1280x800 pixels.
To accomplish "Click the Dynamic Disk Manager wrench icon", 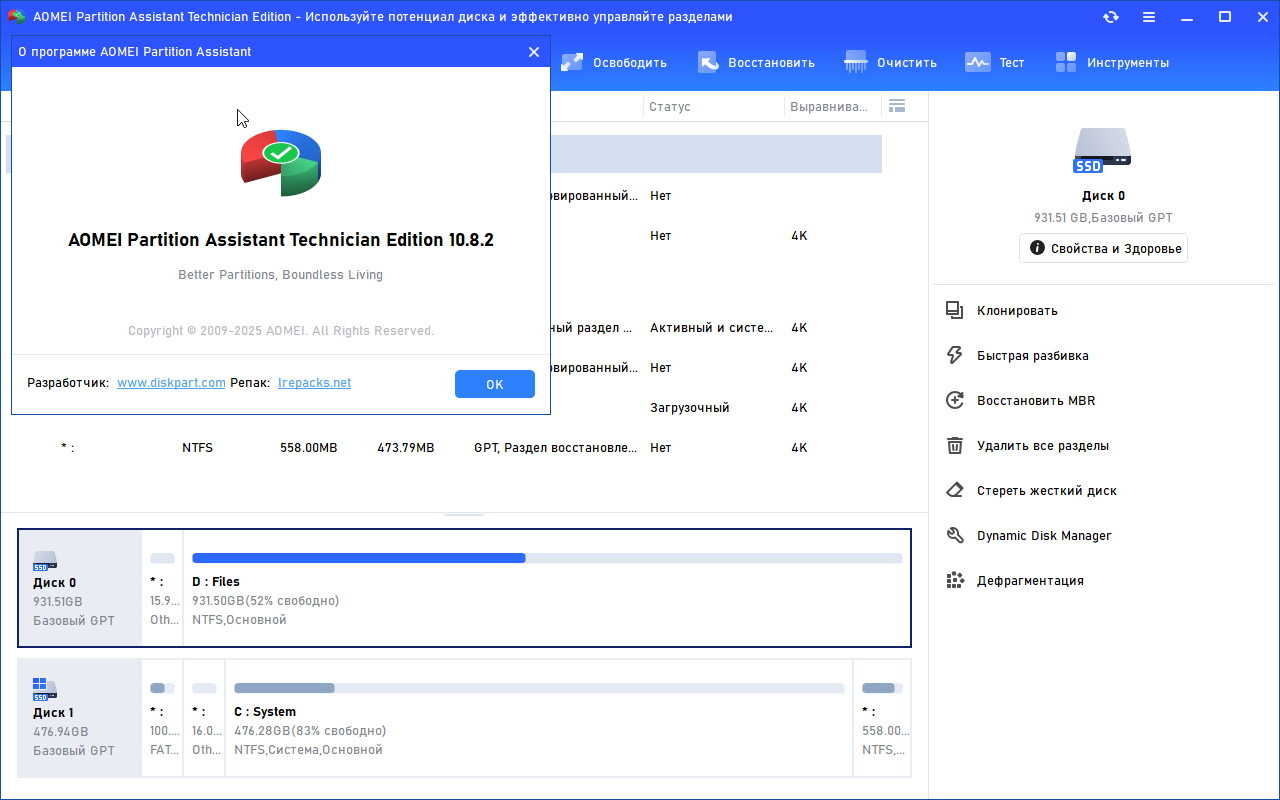I will click(955, 535).
